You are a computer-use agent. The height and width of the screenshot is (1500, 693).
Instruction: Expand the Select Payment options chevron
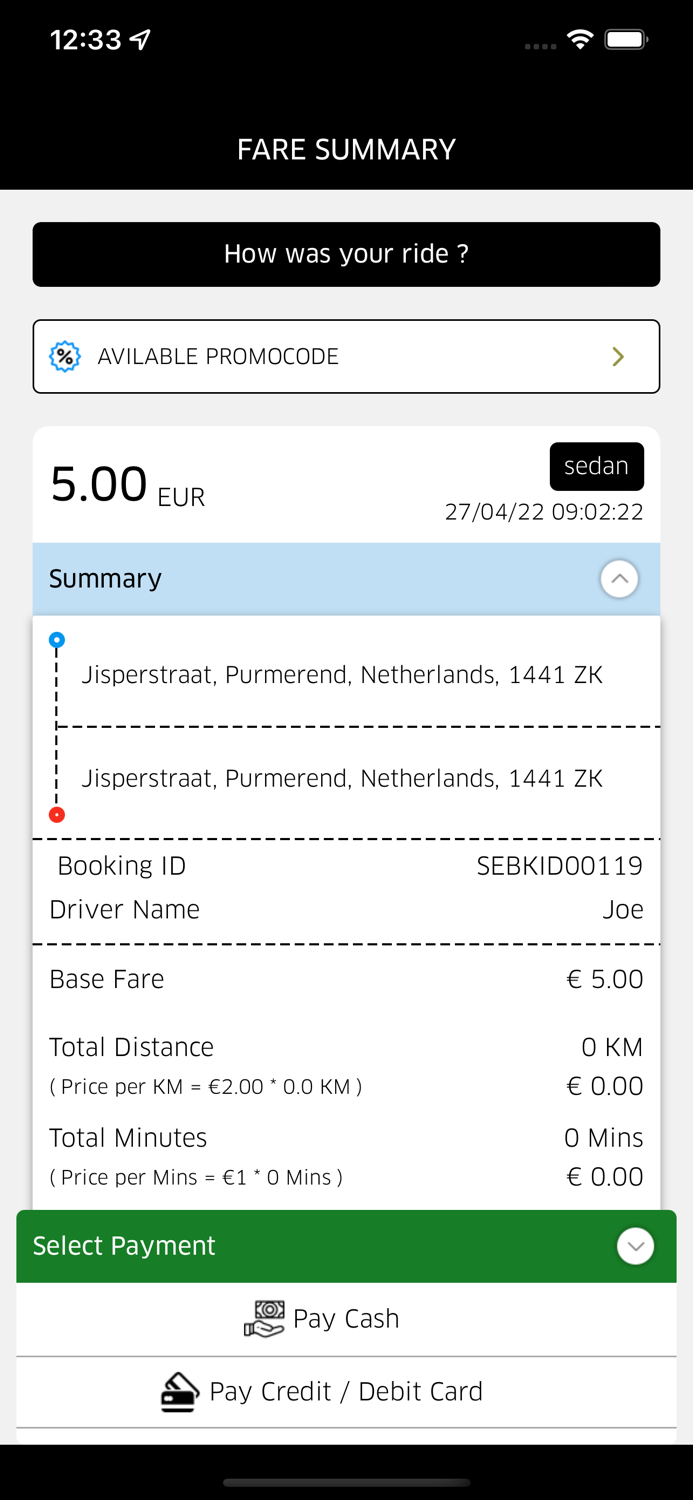(x=635, y=1246)
